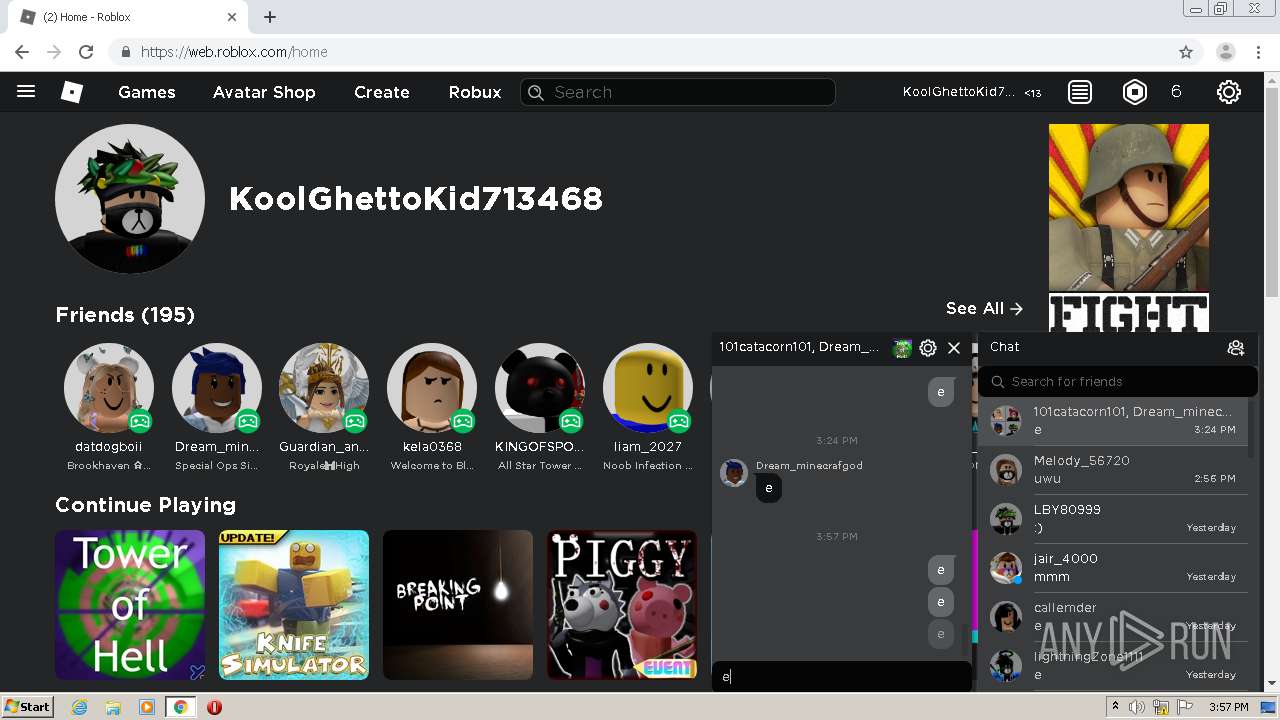Click the site padlock icon
The image size is (1280, 720).
[126, 52]
